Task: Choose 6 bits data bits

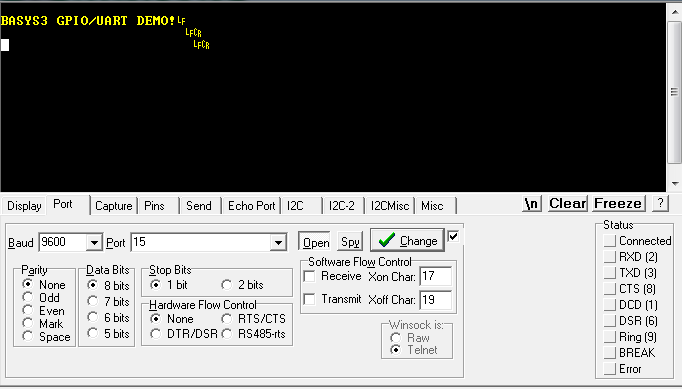Action: [x=108, y=318]
